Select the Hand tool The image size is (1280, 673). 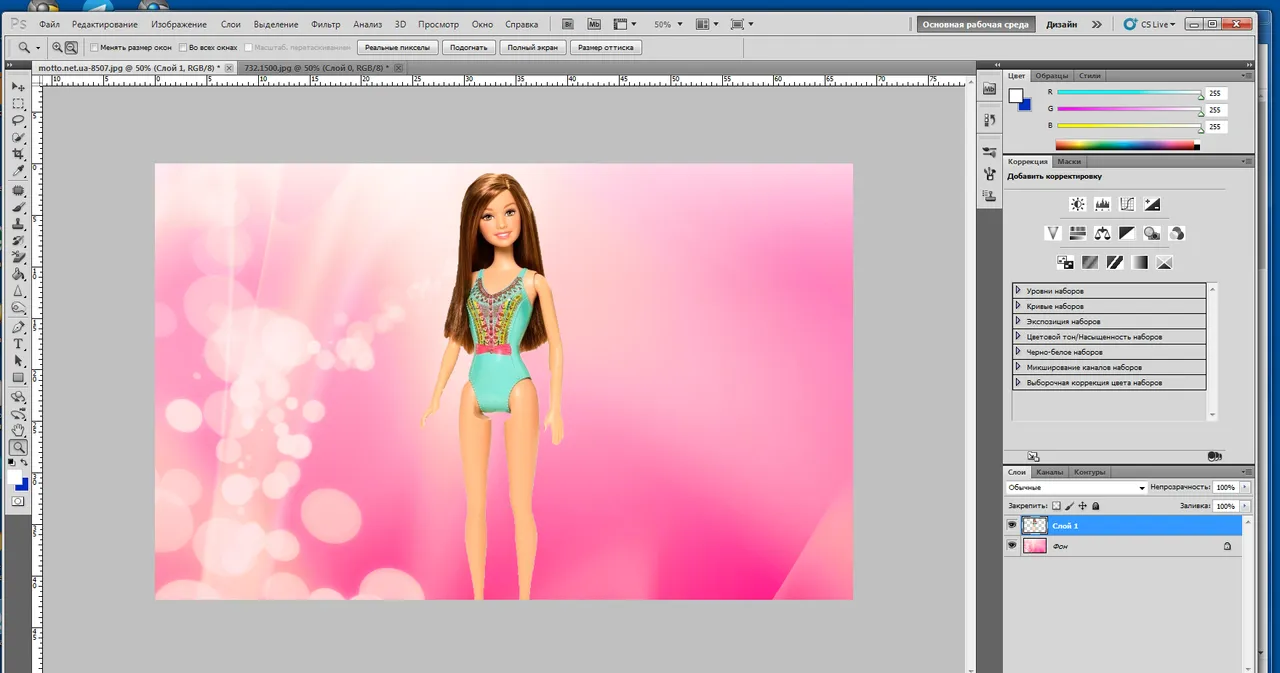[x=18, y=431]
